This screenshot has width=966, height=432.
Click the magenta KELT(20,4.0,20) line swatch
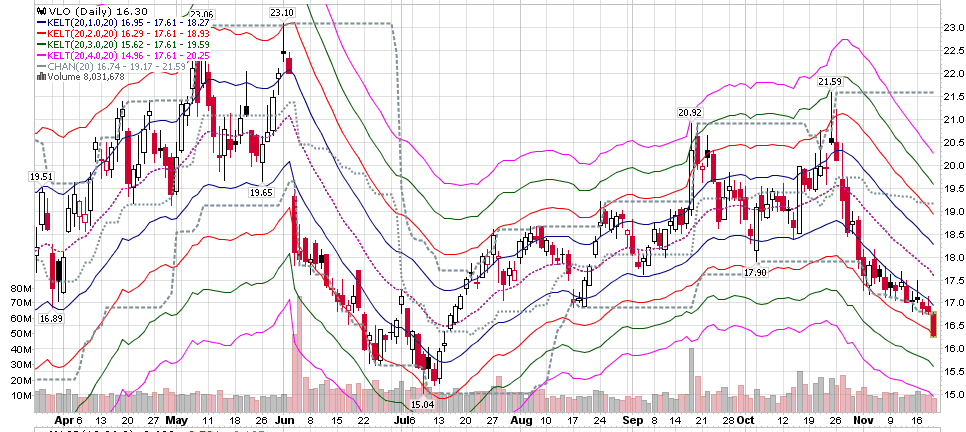pos(42,55)
